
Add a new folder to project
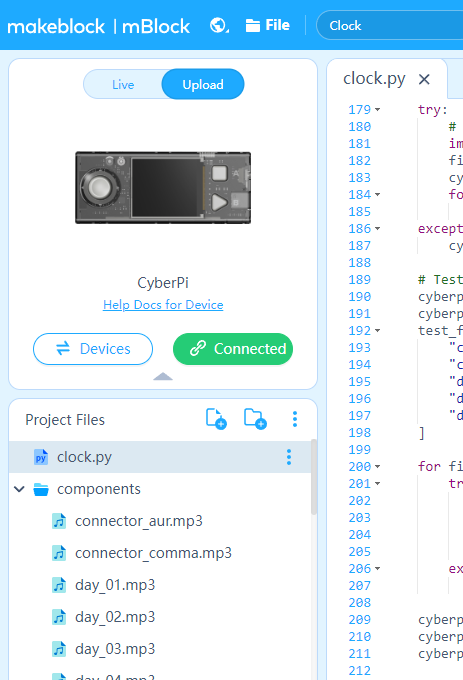click(x=255, y=419)
